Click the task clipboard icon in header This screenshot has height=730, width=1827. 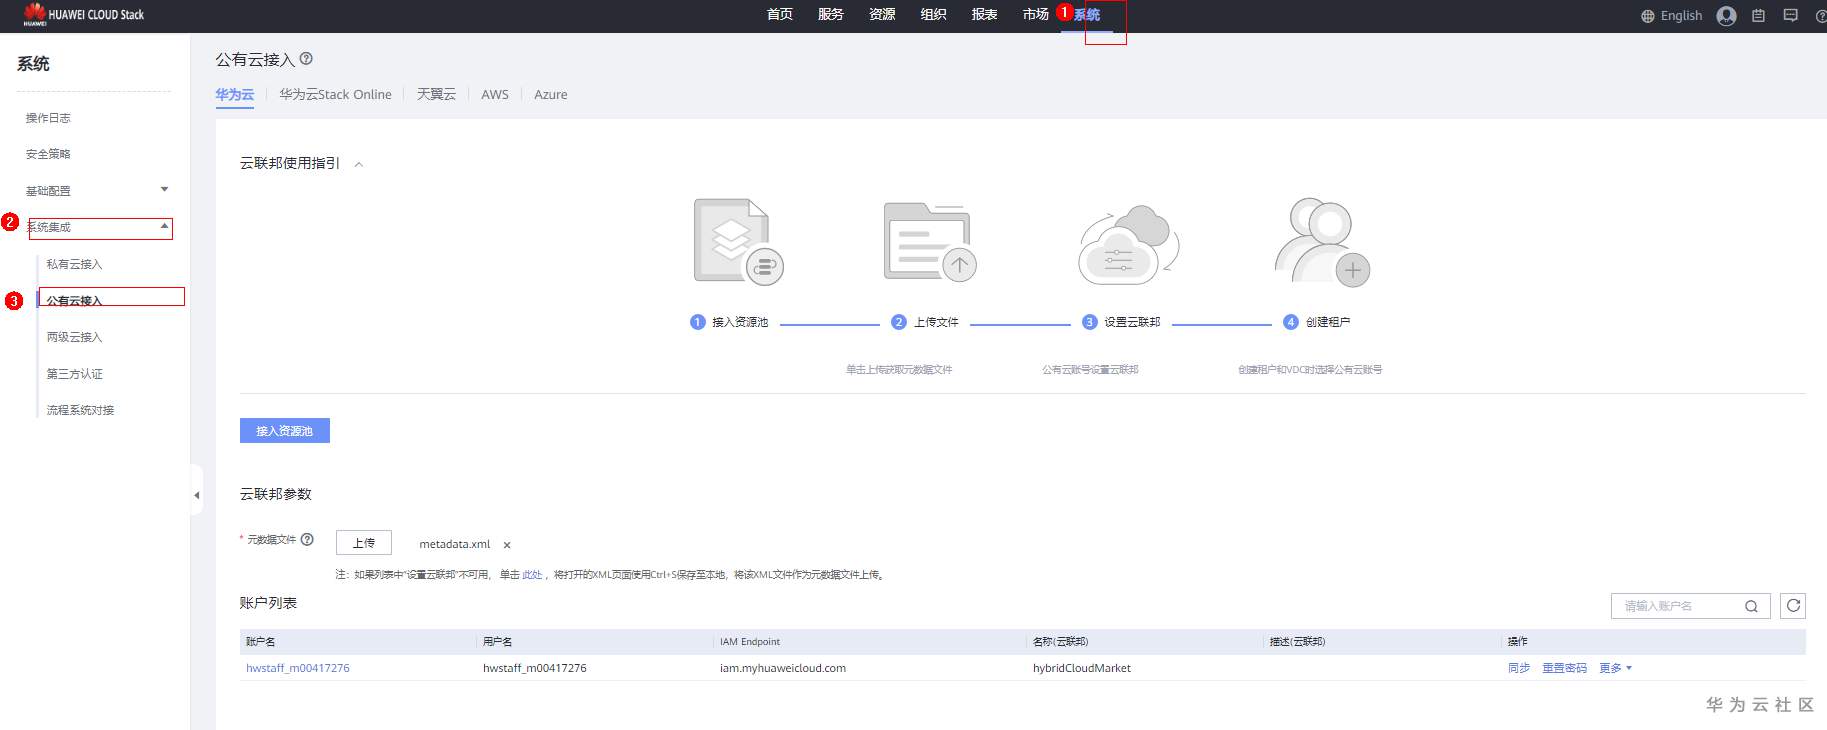tap(1758, 16)
